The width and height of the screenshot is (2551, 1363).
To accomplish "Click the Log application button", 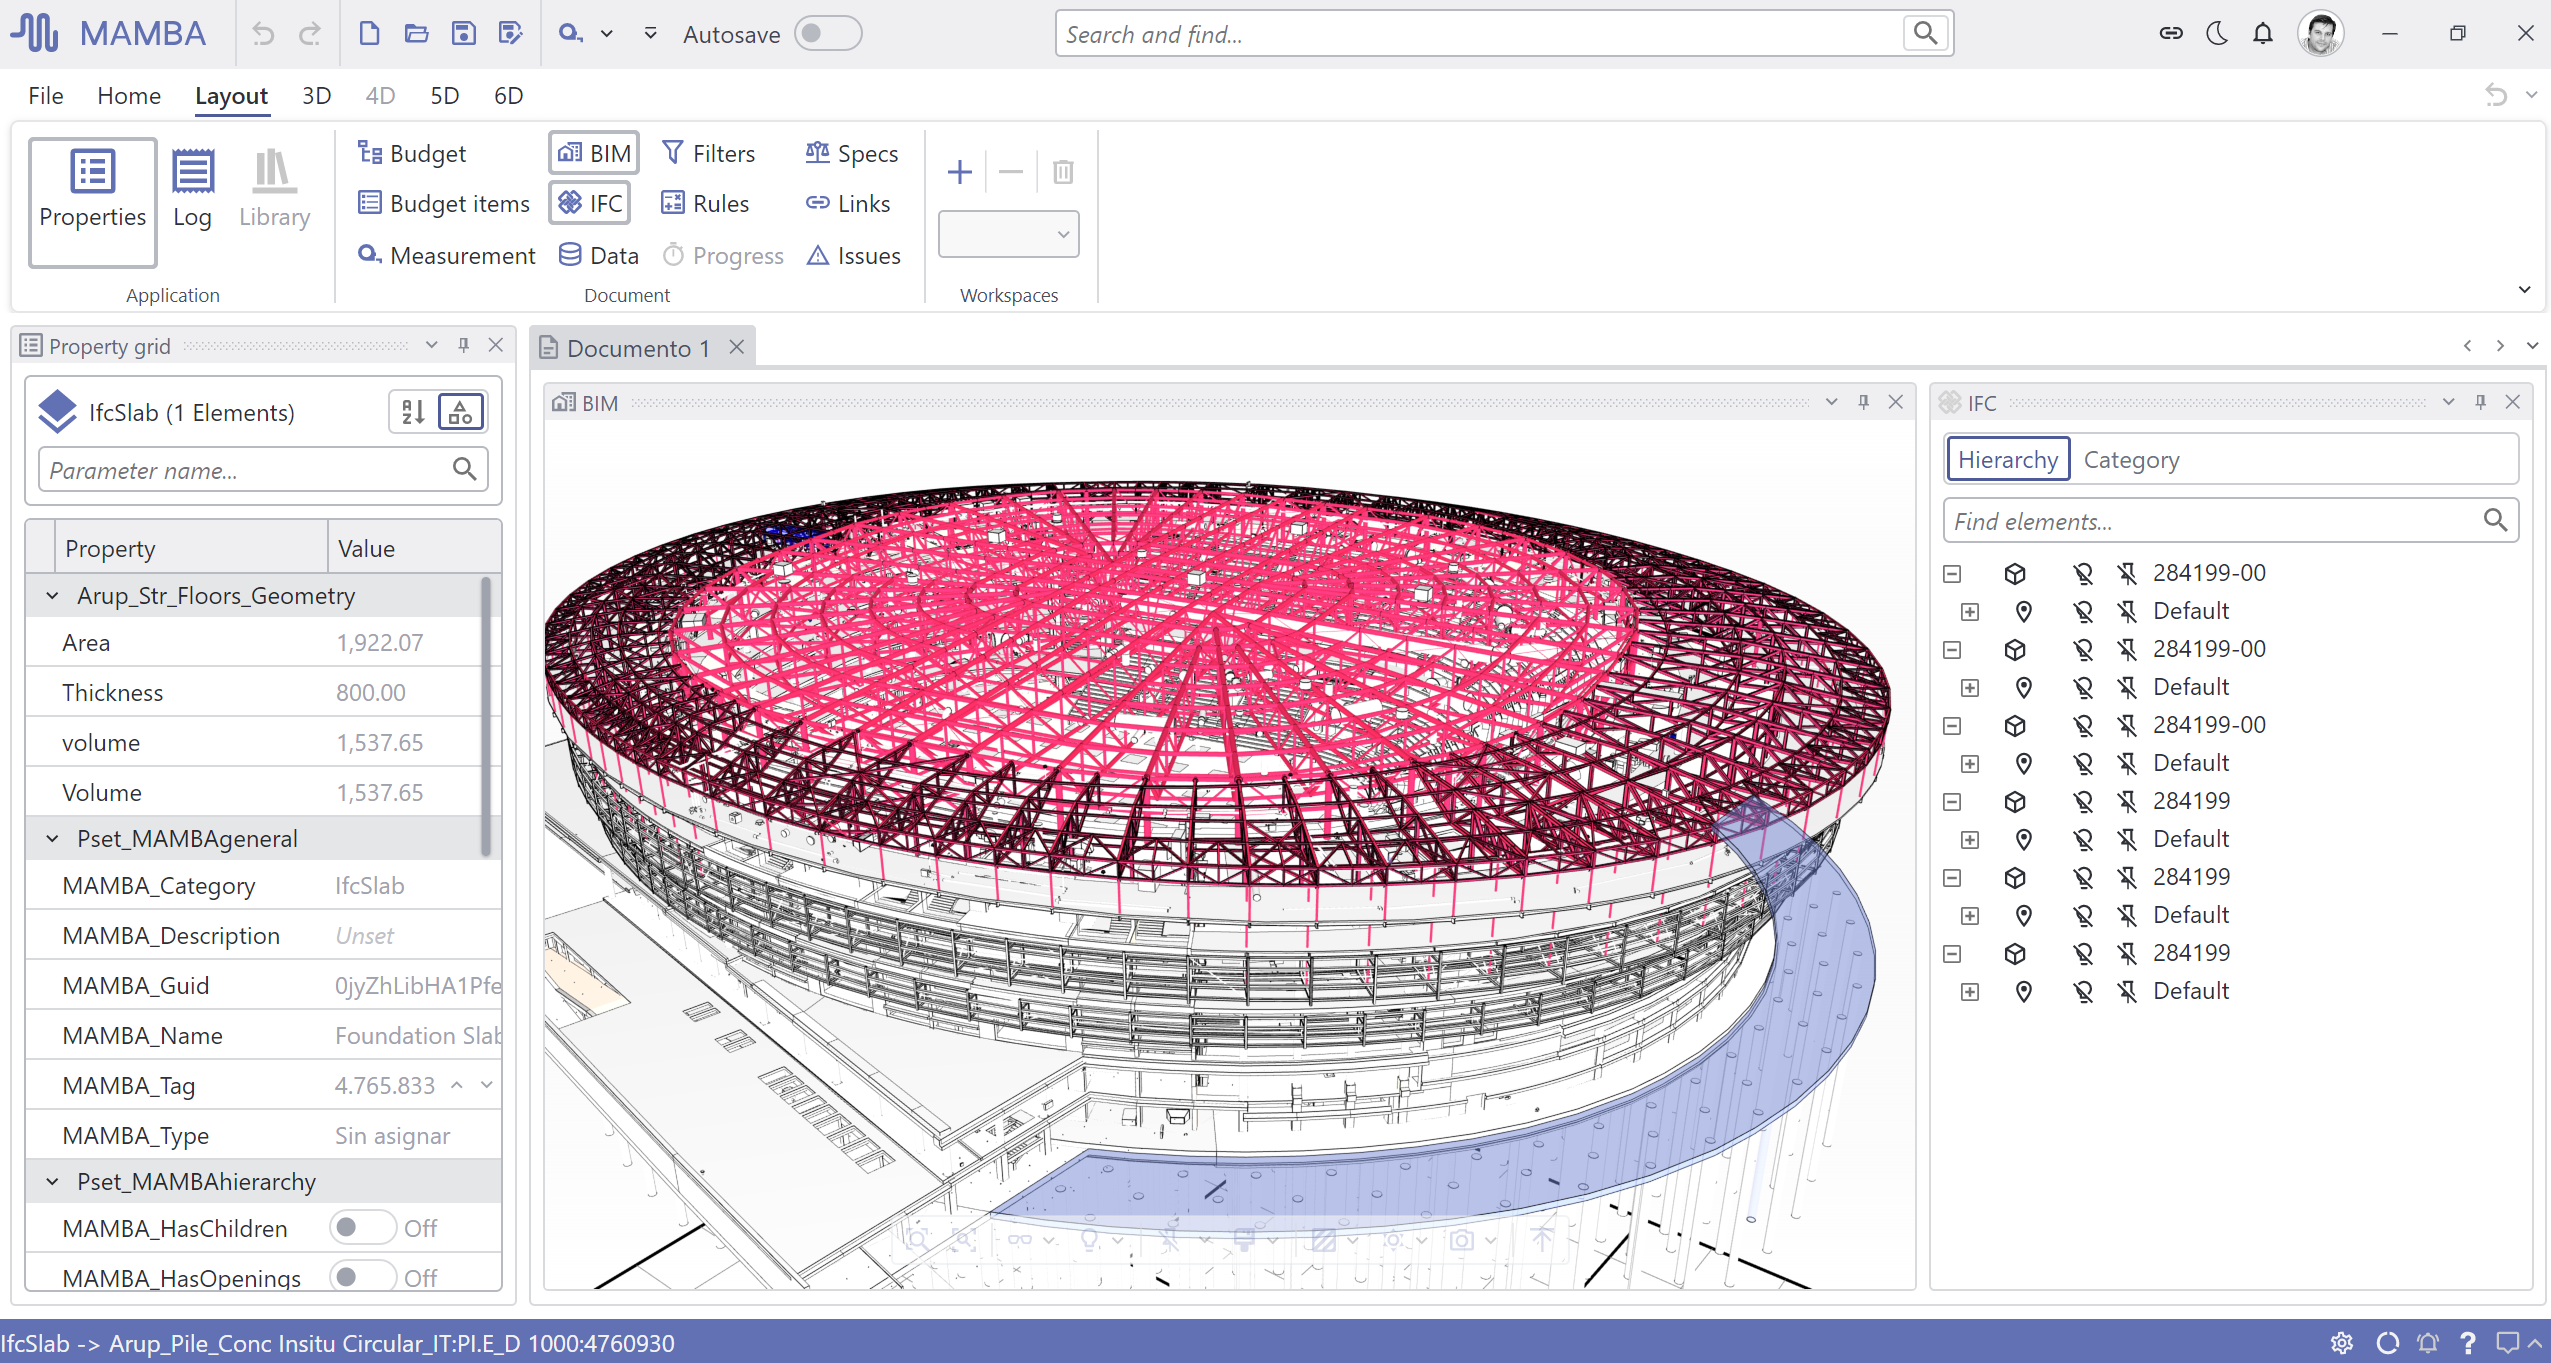I will [x=192, y=190].
